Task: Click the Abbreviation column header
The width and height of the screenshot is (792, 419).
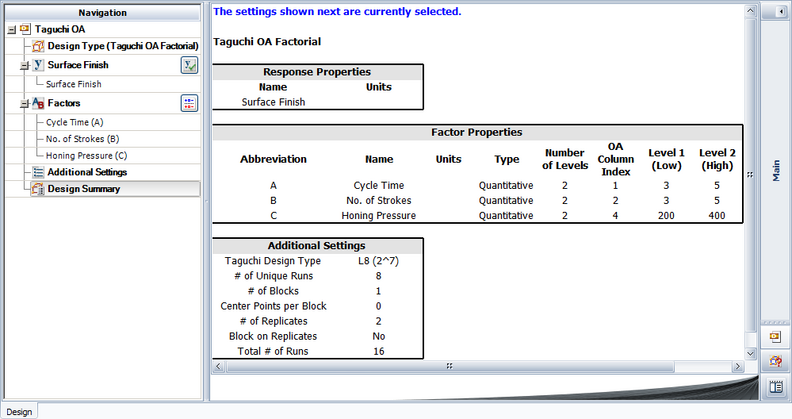Action: (x=273, y=159)
